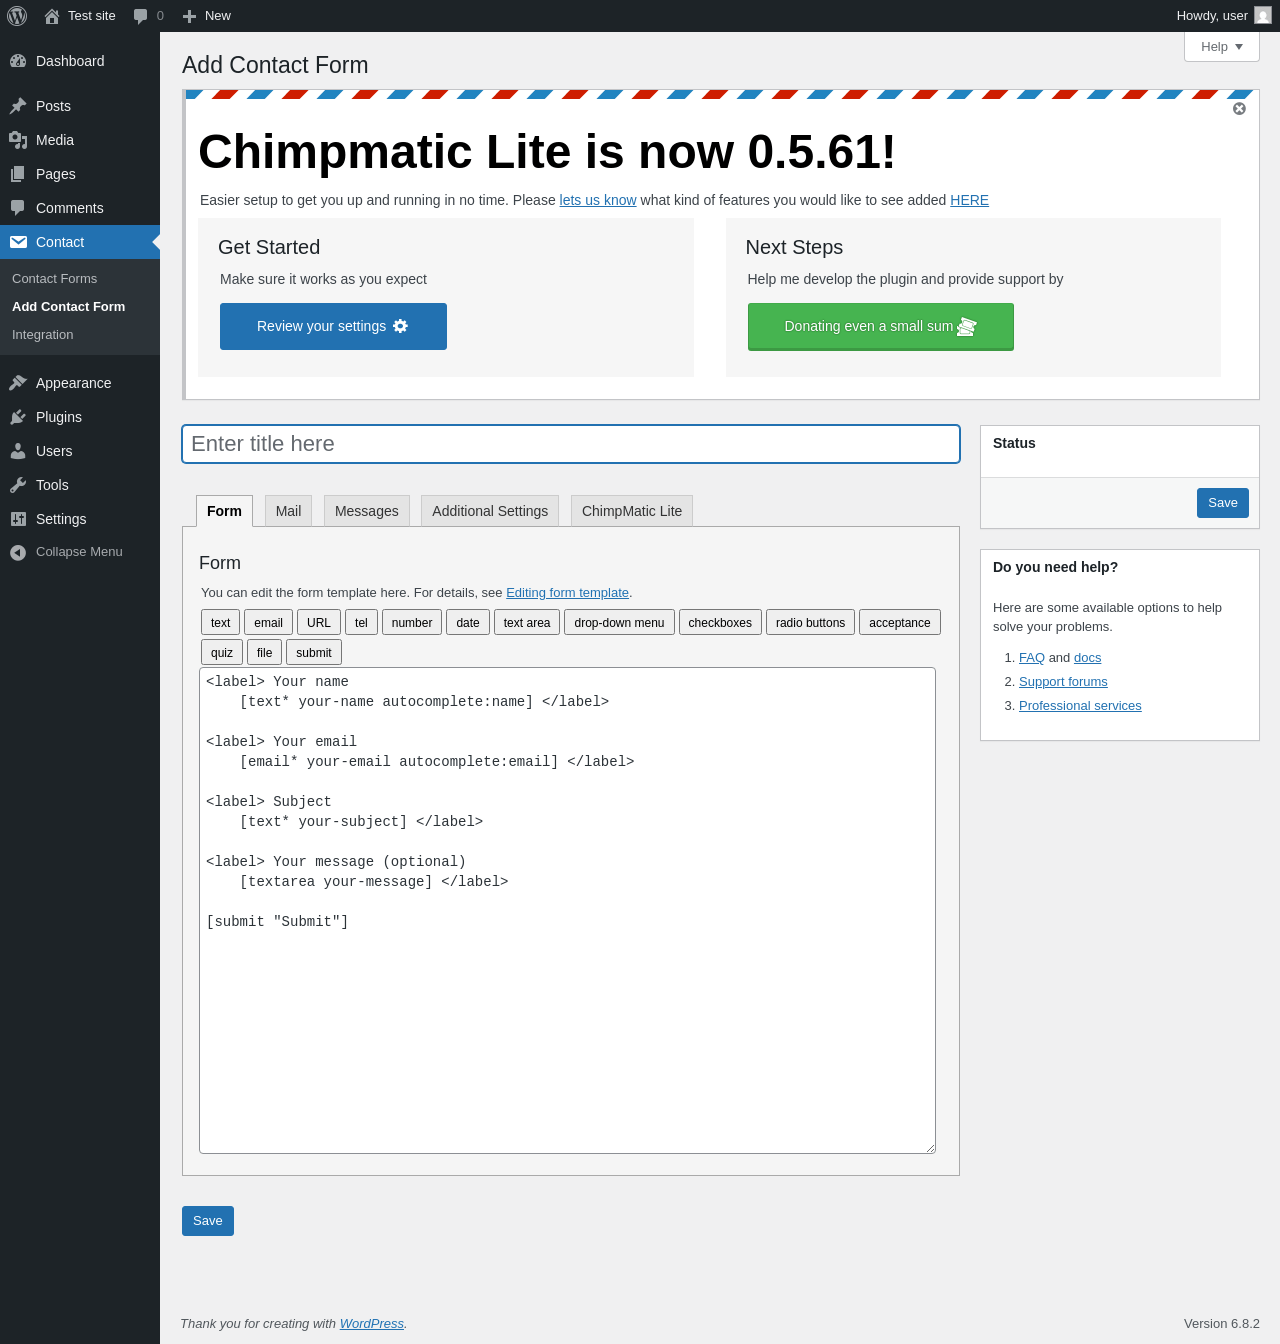The width and height of the screenshot is (1280, 1344).
Task: Open the Howdy, user account menu
Action: coord(1224,16)
